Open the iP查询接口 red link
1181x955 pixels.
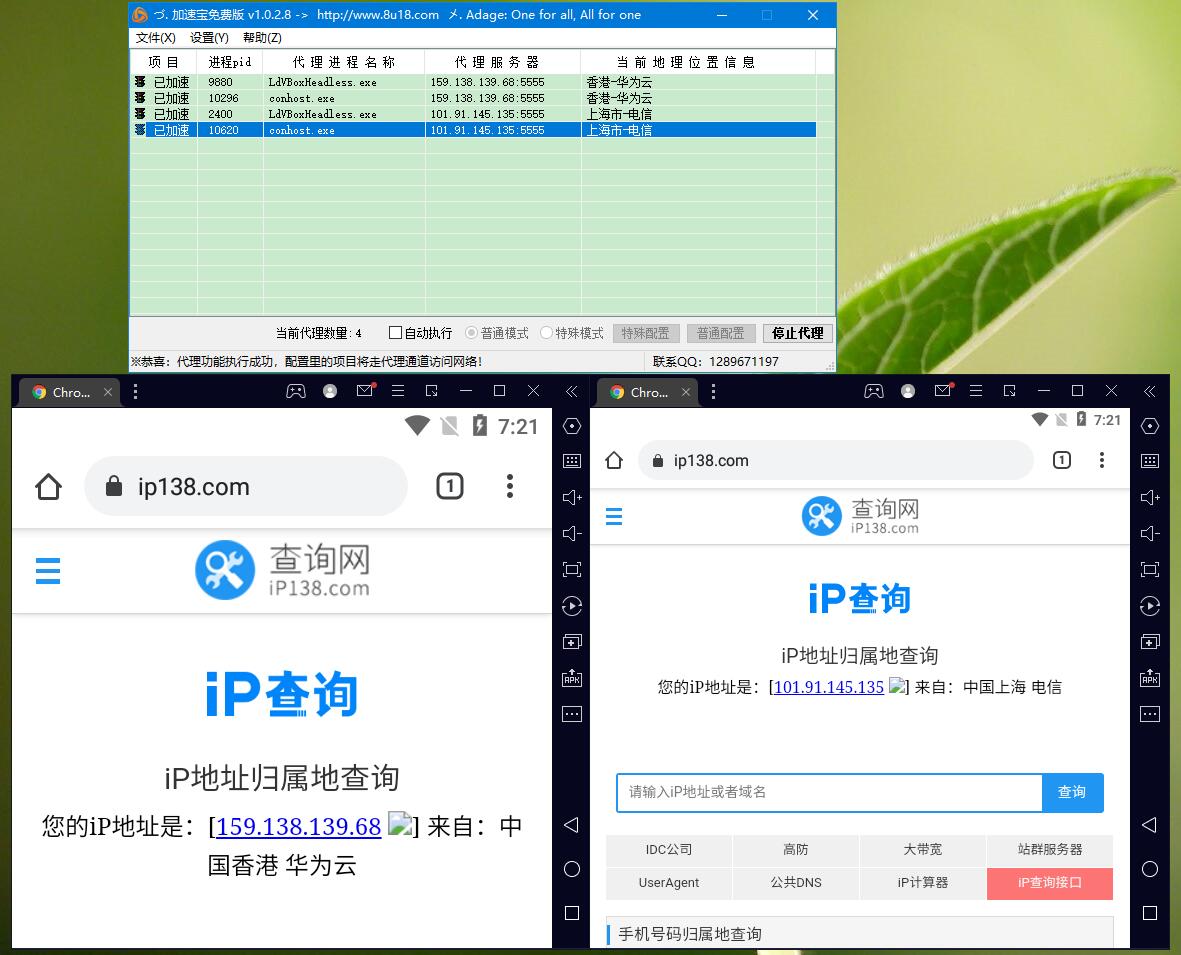point(1049,883)
